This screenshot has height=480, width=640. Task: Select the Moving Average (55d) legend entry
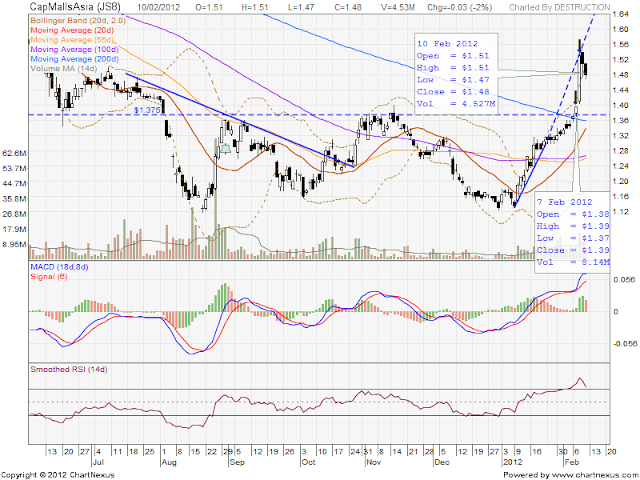tap(72, 40)
